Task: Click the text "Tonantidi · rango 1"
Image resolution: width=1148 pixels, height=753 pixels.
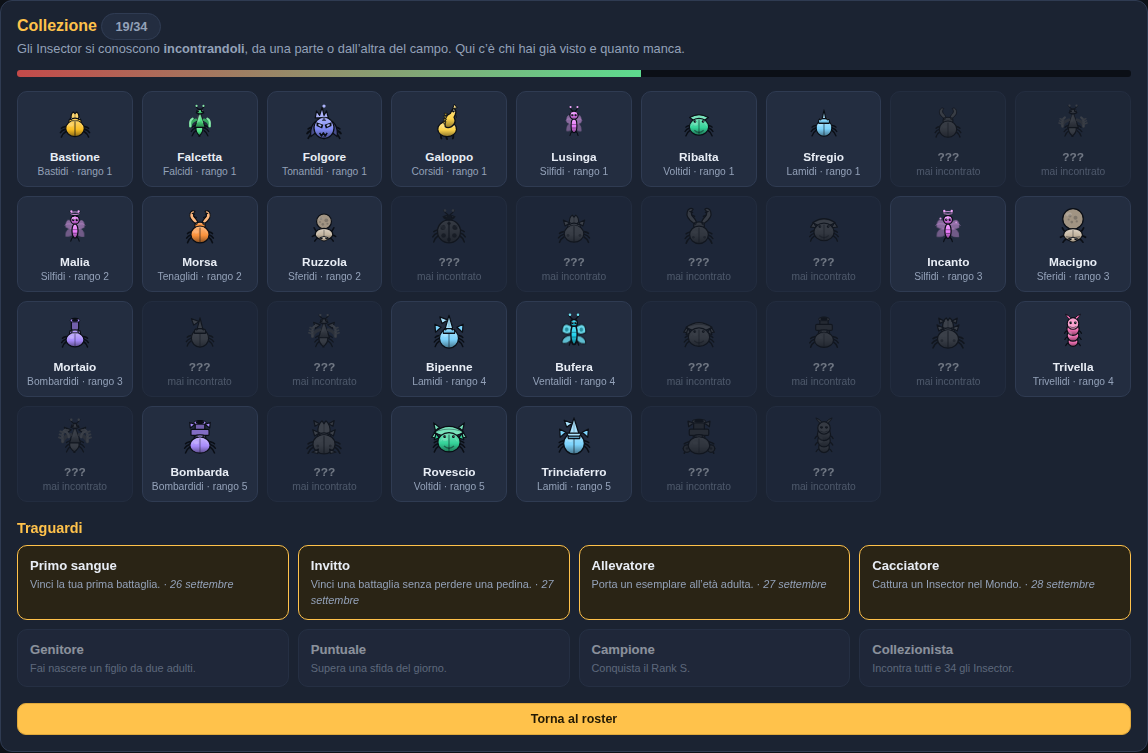Action: coord(324,171)
